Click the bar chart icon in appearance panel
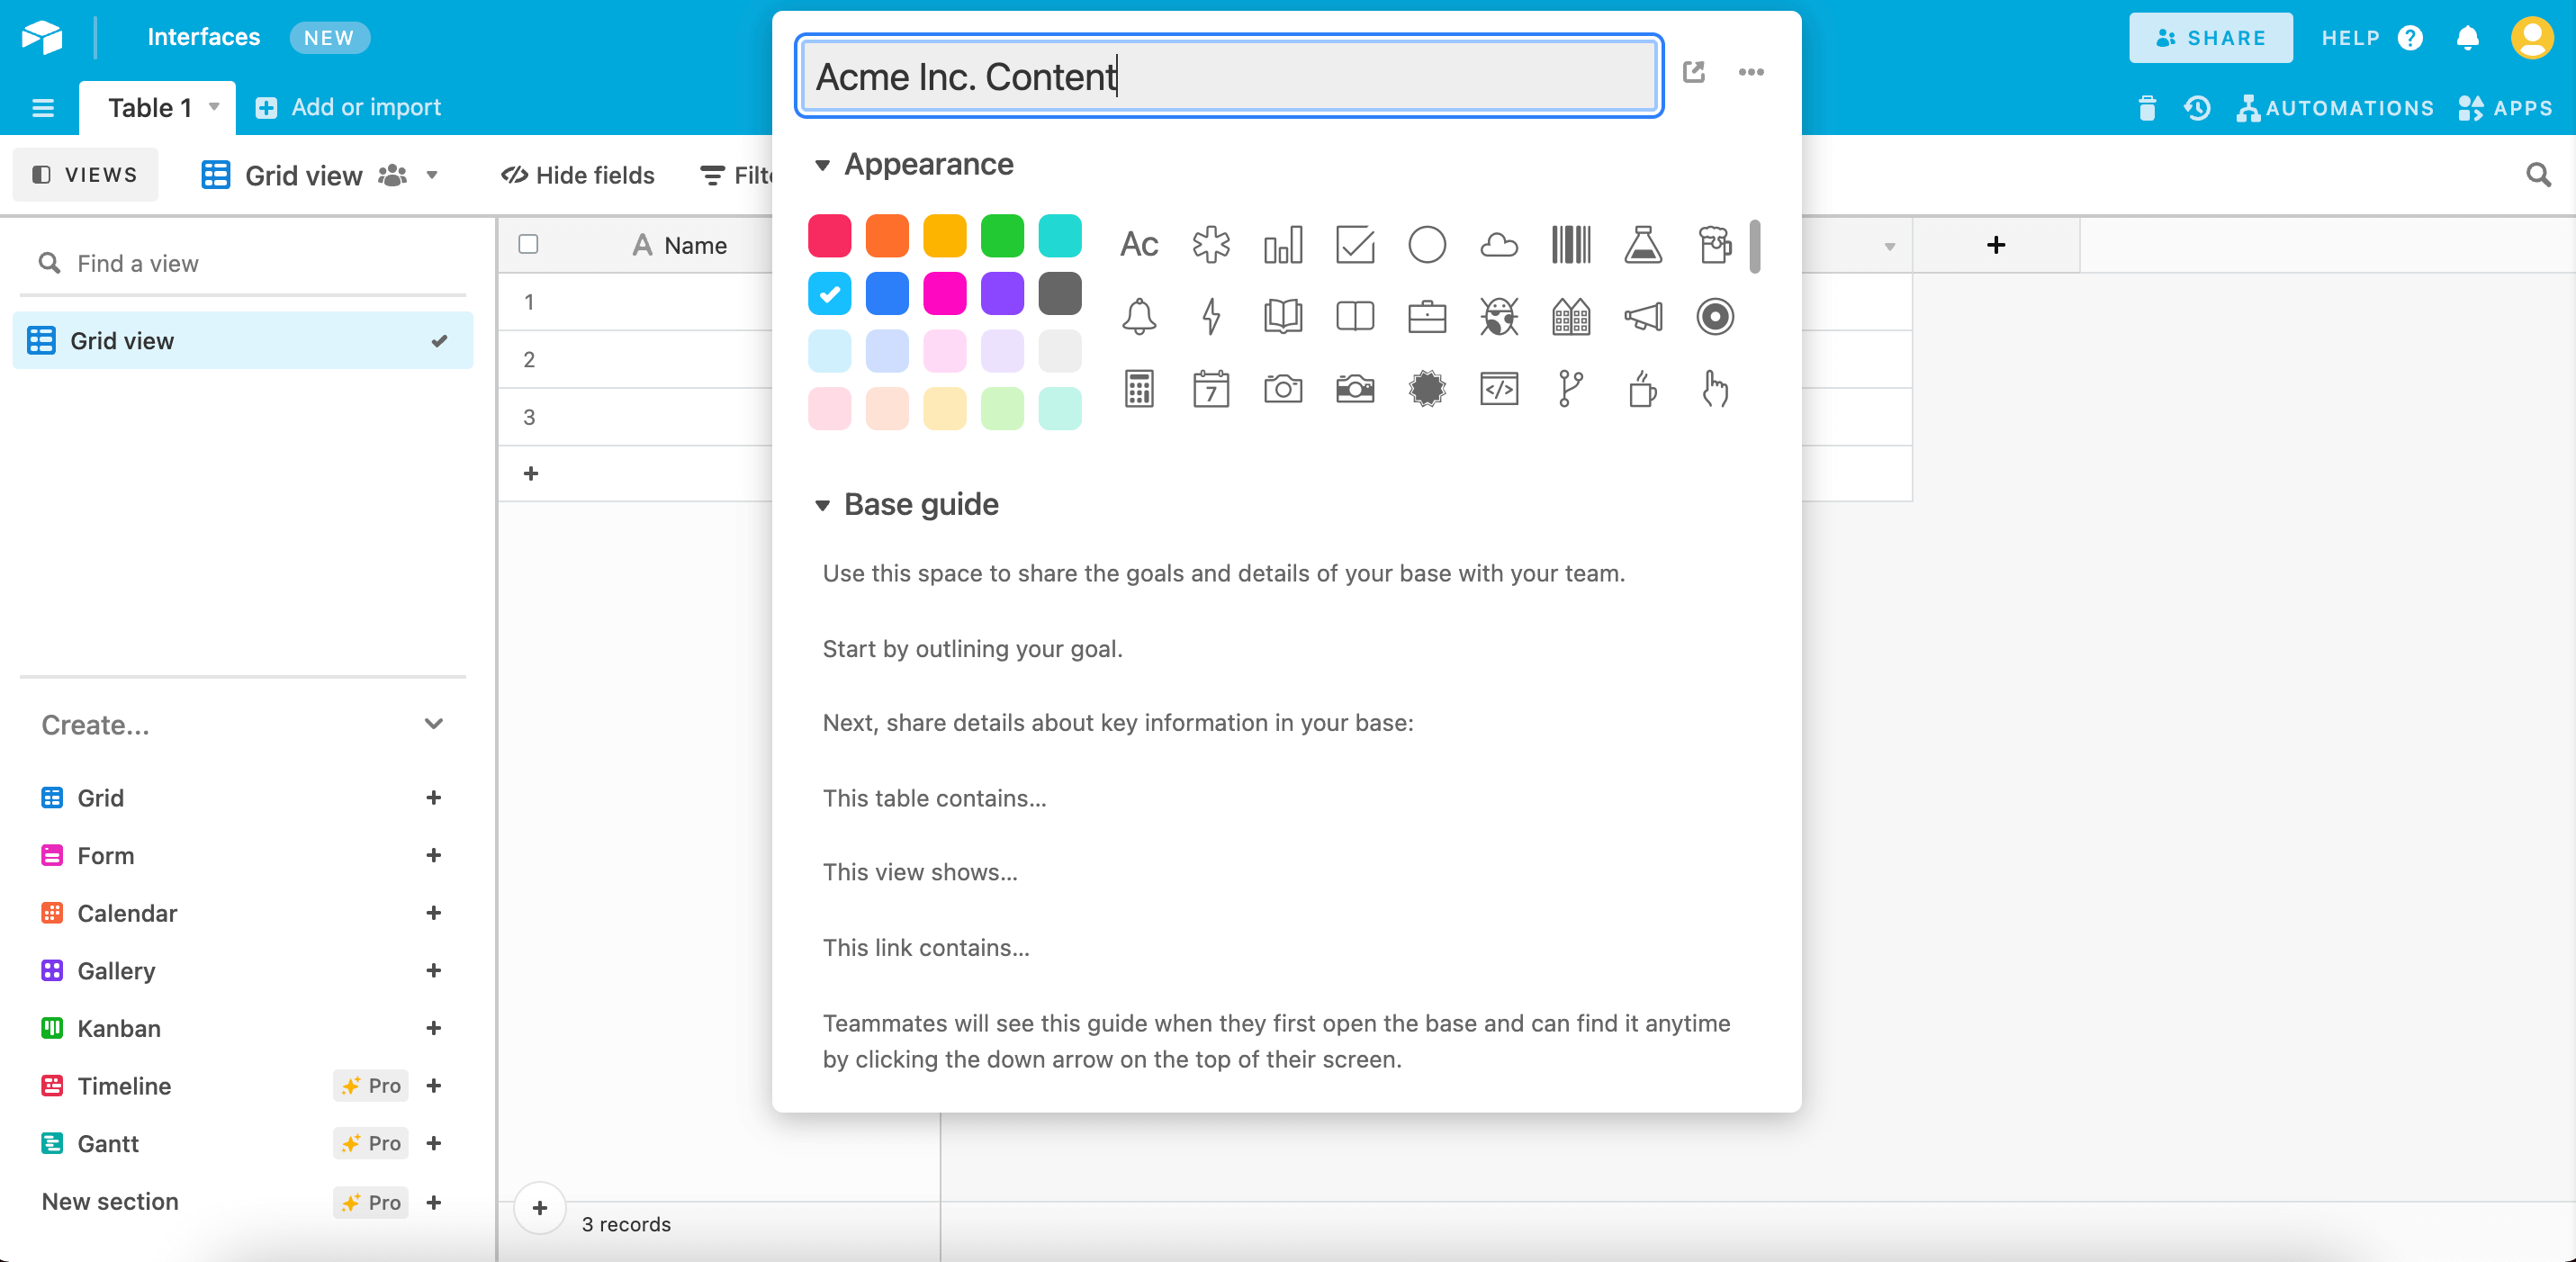2576x1262 pixels. tap(1283, 241)
